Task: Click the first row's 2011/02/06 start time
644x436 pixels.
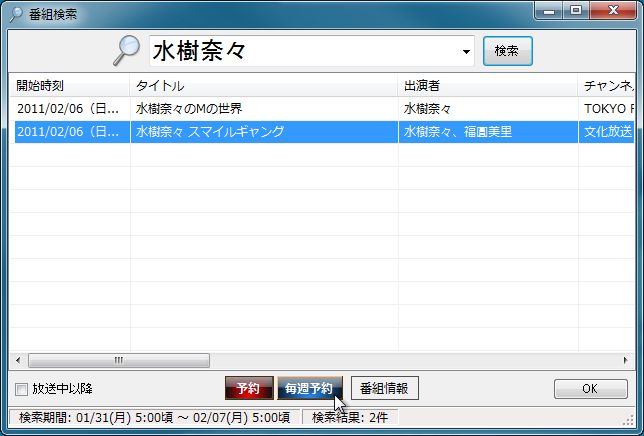Action: [68, 109]
